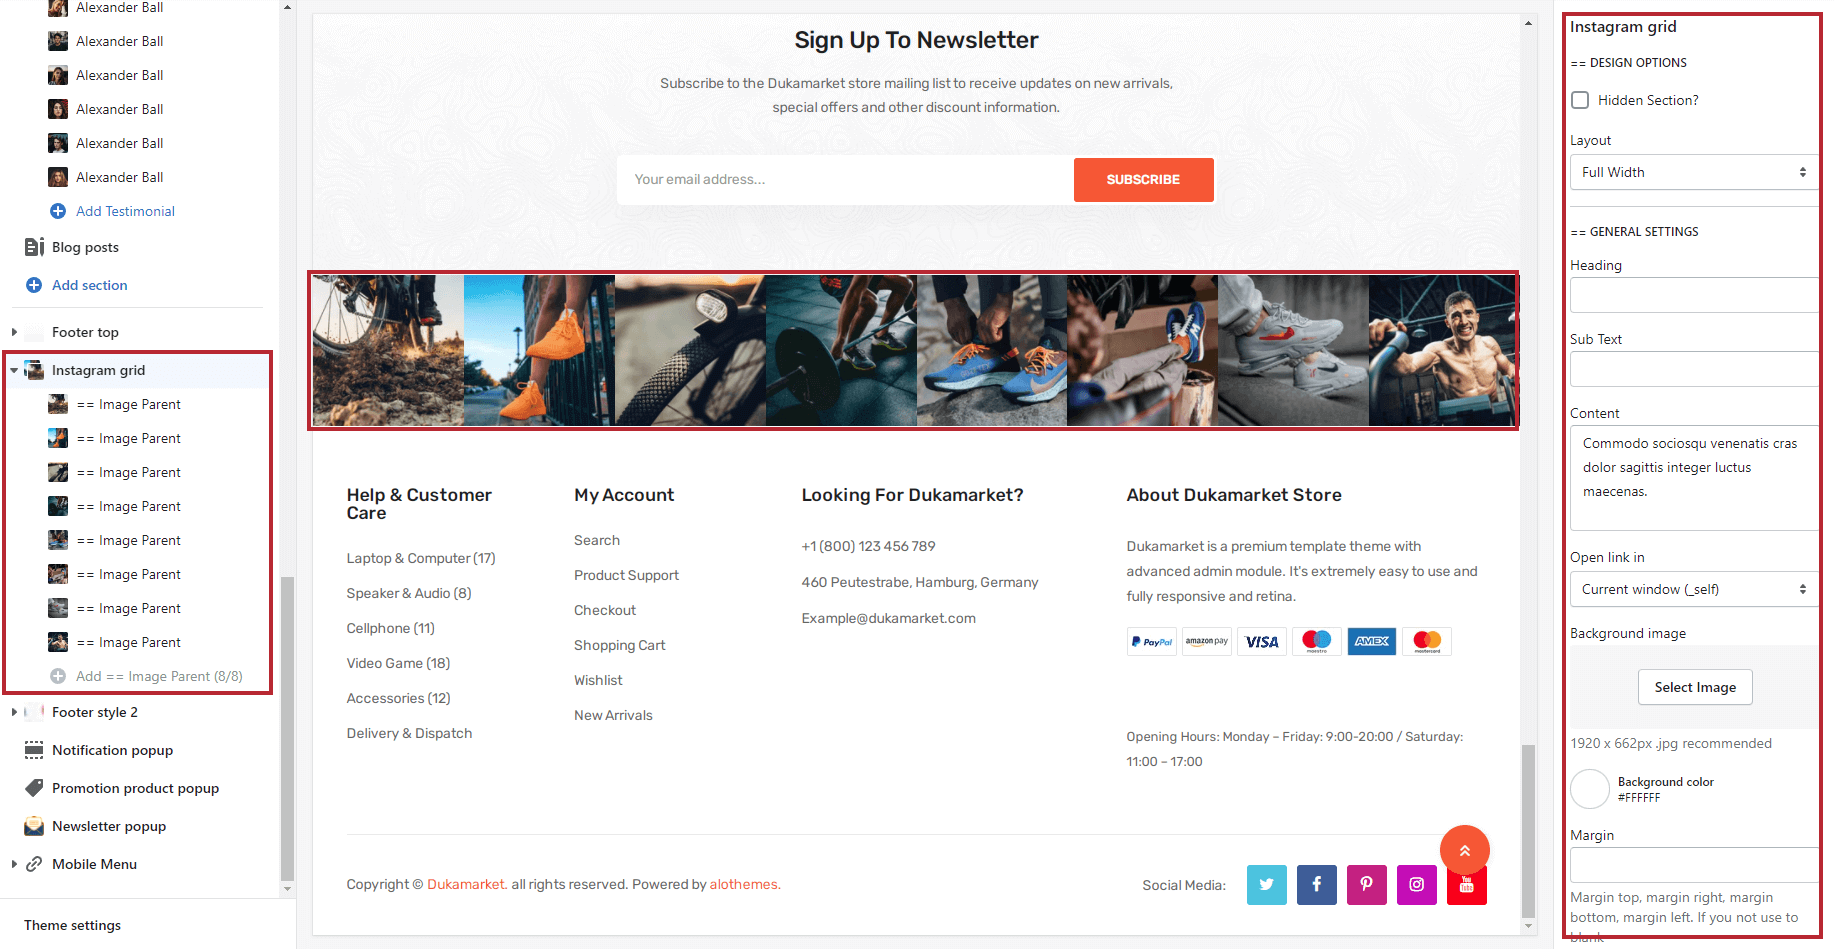Click the scroll-to-top round arrow button
This screenshot has width=1835, height=949.
pyautogui.click(x=1464, y=850)
